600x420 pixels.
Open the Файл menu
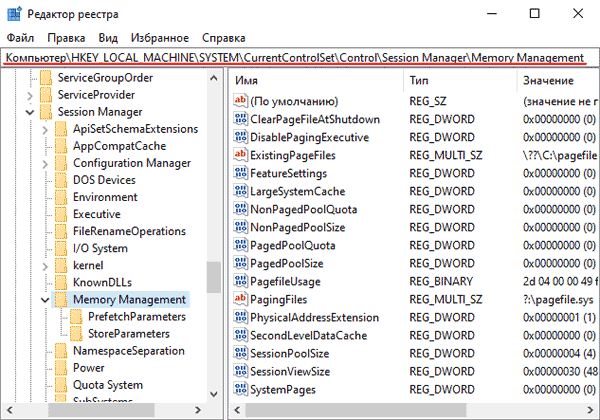pyautogui.click(x=20, y=38)
